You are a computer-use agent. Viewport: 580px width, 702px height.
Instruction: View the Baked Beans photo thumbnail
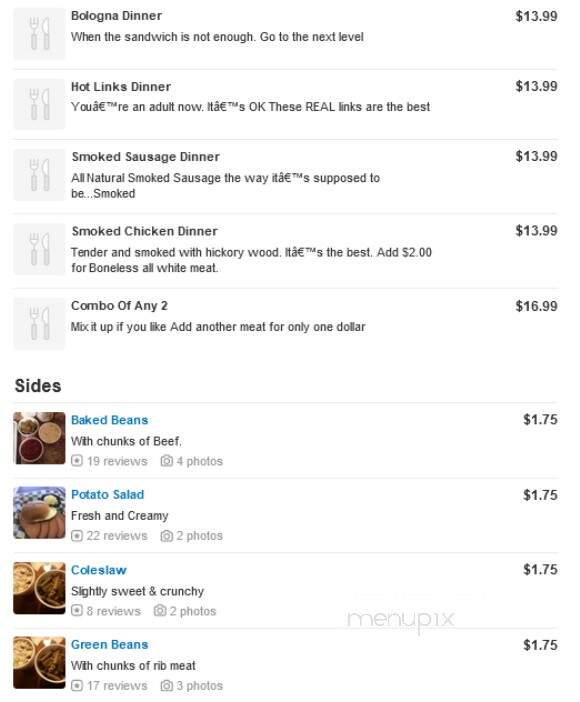click(x=39, y=438)
